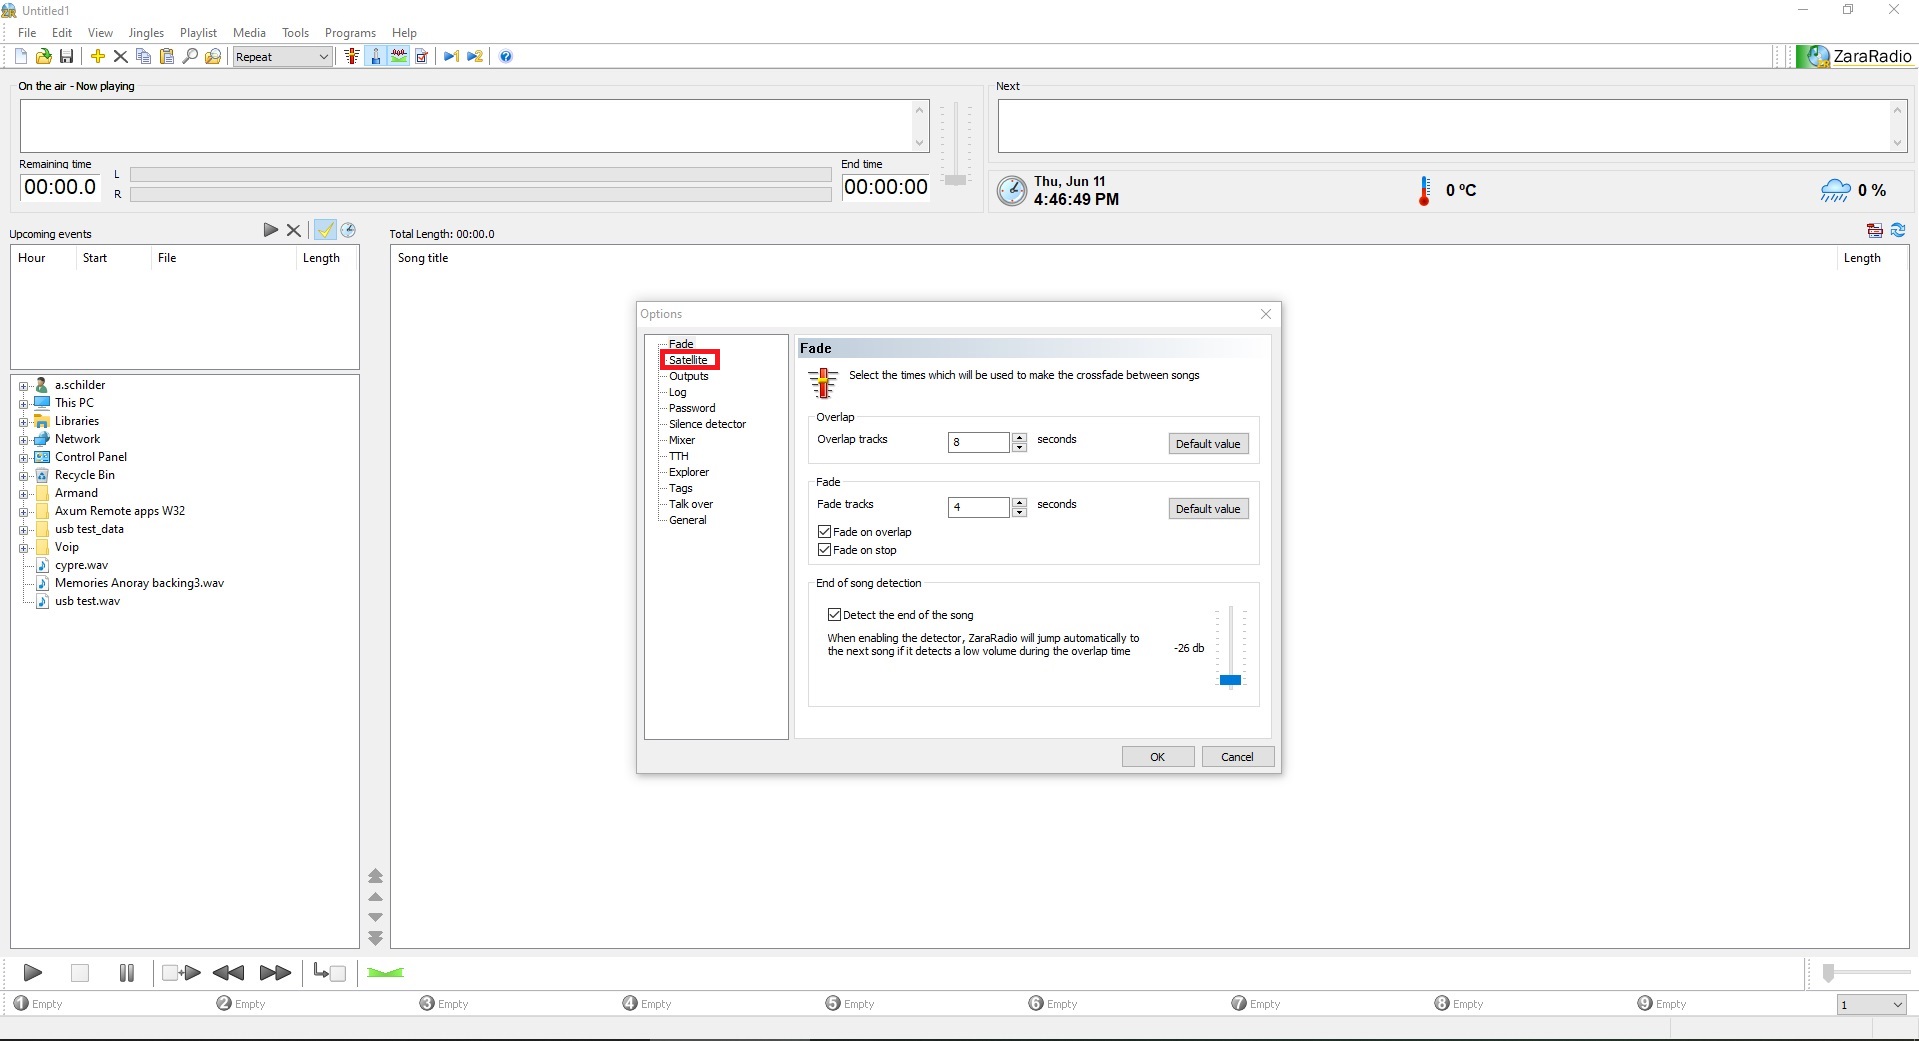Disable Detect the end of the song
The image size is (1919, 1041).
(x=834, y=615)
